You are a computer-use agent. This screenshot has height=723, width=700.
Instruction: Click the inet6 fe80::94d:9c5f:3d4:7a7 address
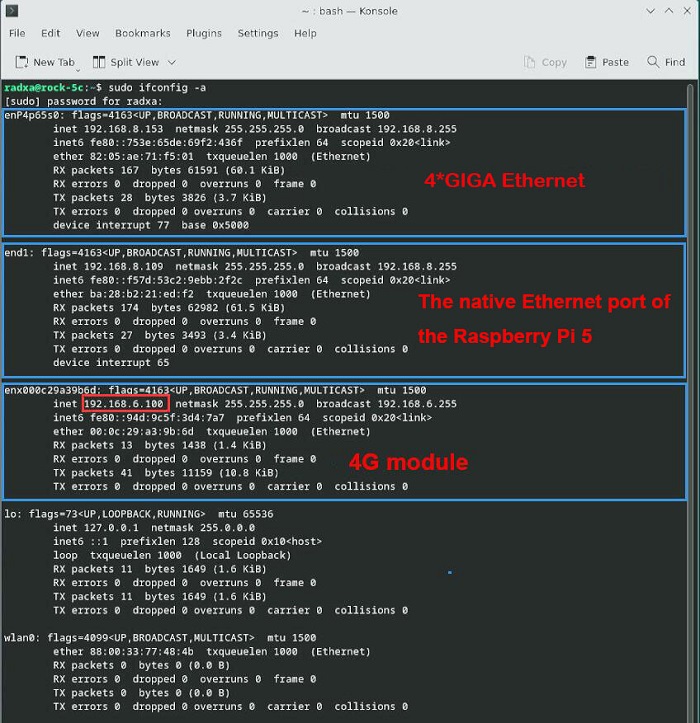point(157,418)
